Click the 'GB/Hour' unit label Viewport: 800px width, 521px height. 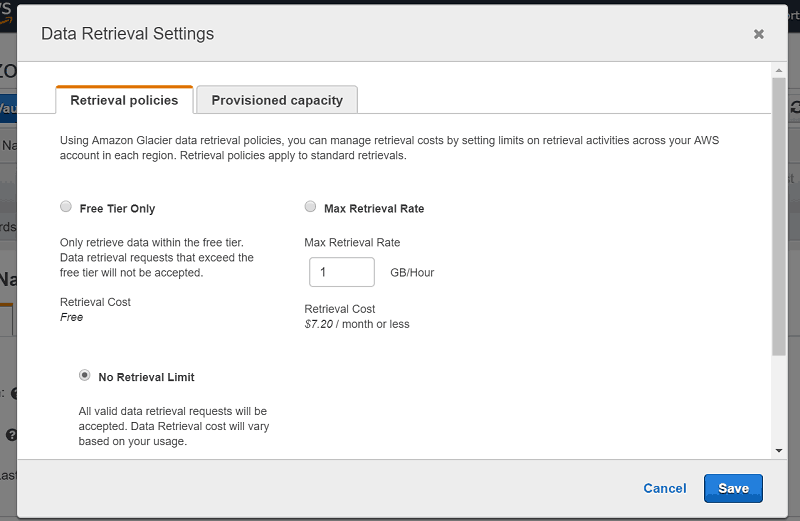click(x=412, y=272)
